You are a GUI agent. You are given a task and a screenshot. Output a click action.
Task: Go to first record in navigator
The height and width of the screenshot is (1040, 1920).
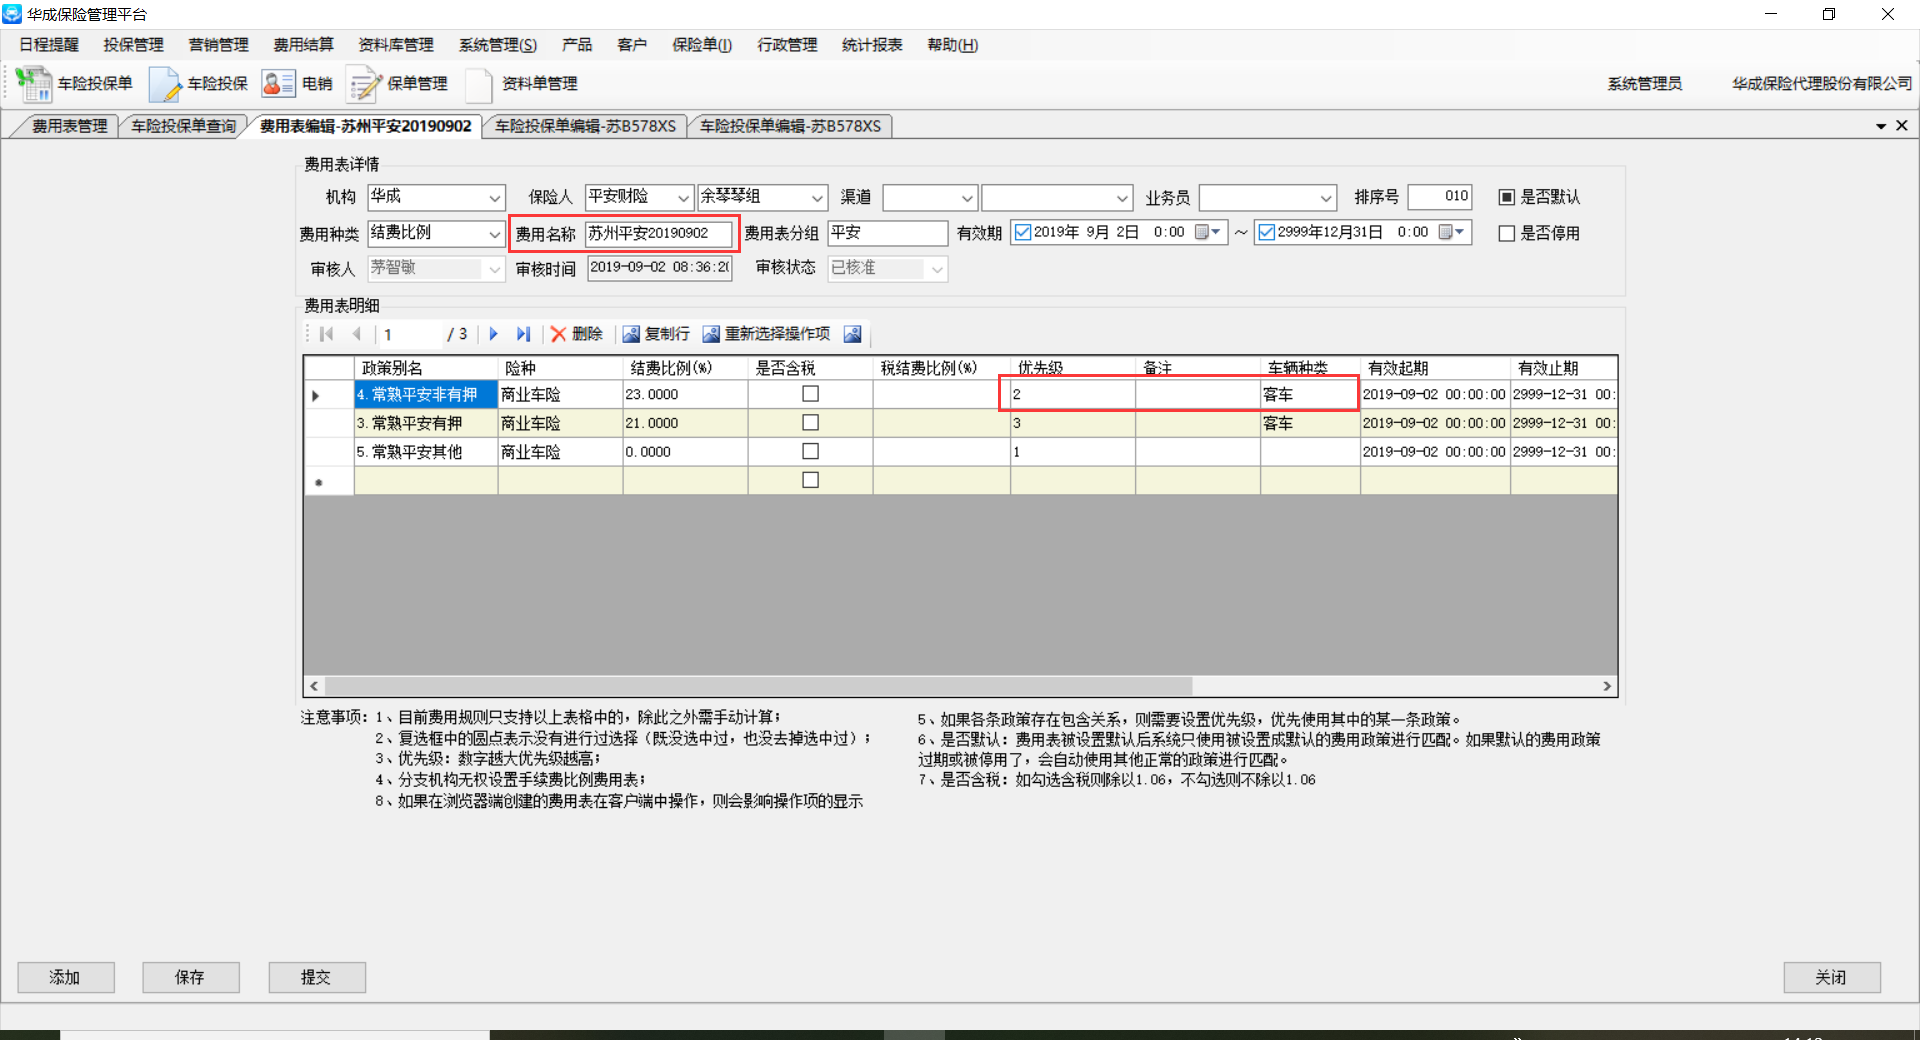pyautogui.click(x=326, y=334)
